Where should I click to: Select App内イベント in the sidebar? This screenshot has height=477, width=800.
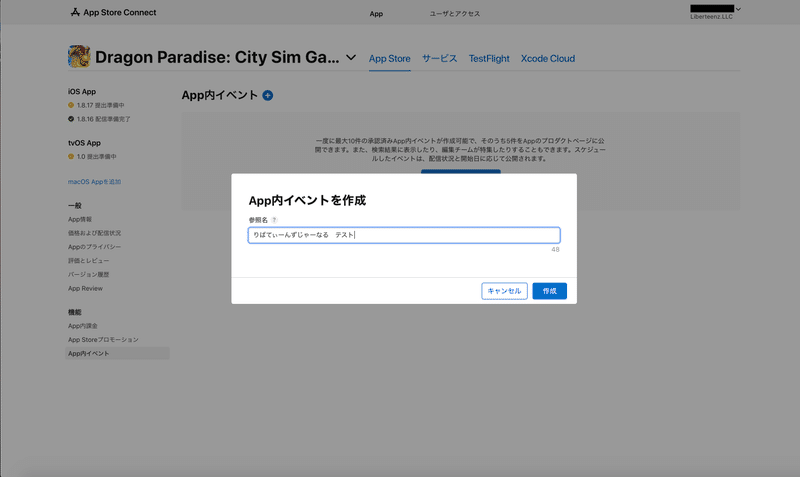point(117,354)
